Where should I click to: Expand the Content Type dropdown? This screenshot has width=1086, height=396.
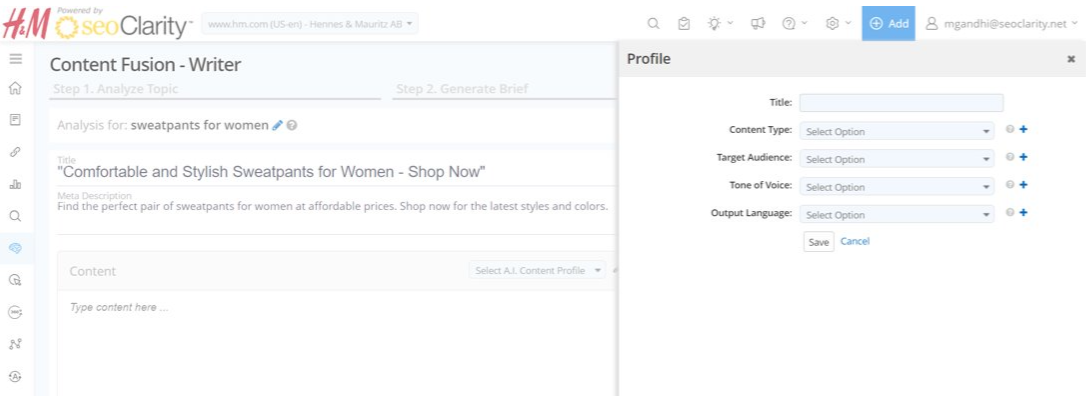(x=897, y=131)
